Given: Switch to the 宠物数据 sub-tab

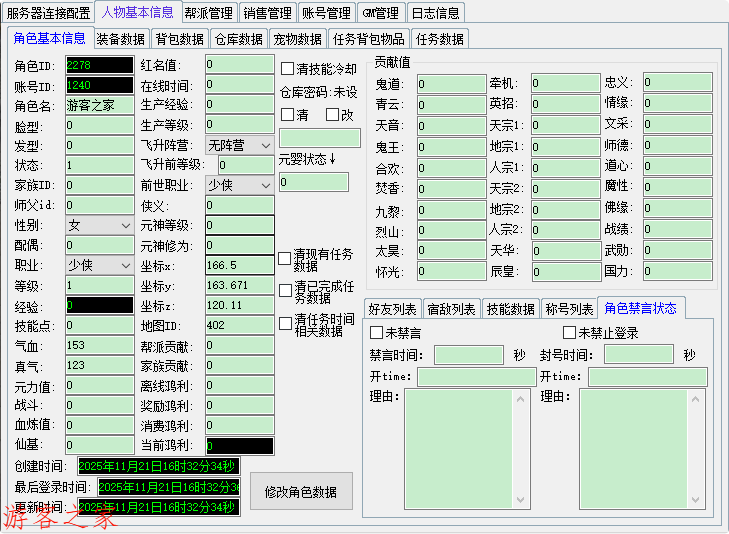Looking at the screenshot, I should click(x=298, y=39).
